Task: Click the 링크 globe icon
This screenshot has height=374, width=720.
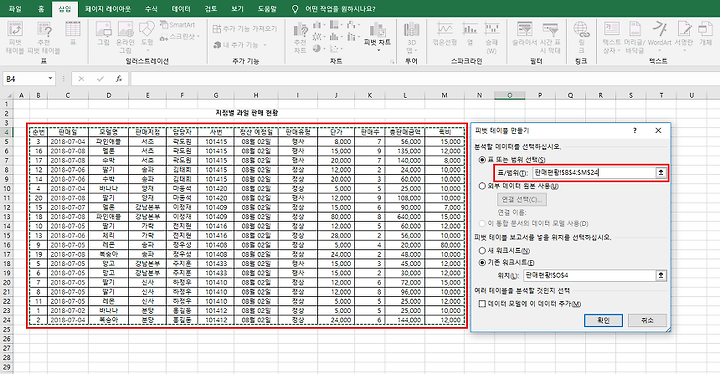Action: [x=581, y=38]
